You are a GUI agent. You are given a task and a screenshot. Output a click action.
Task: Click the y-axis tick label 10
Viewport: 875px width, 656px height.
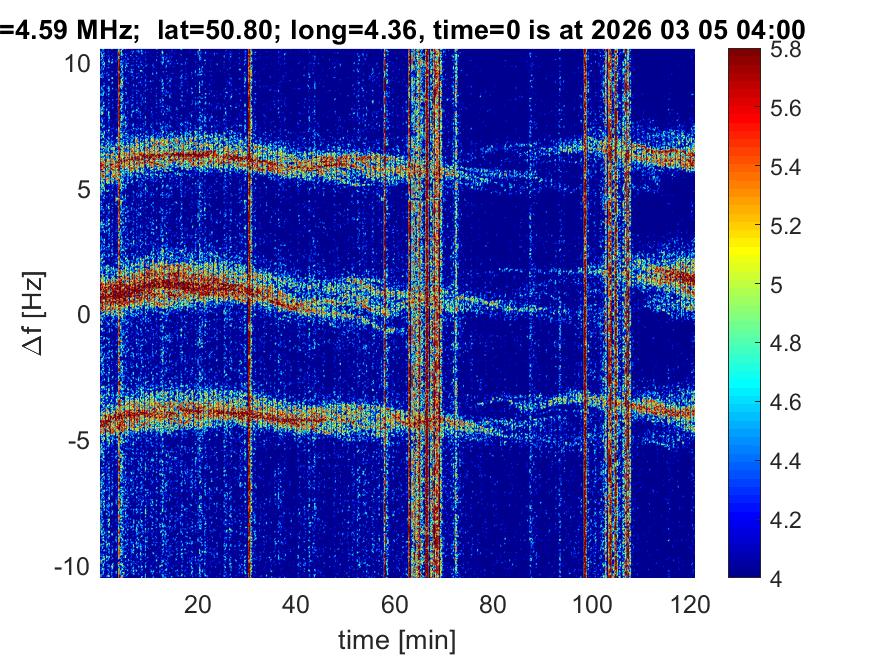(x=79, y=63)
